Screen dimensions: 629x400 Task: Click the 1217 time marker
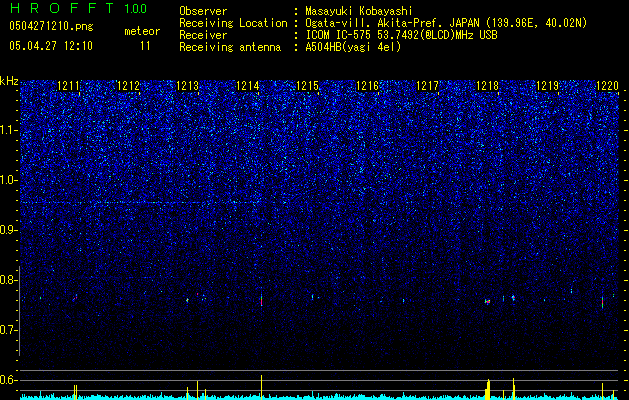pos(428,85)
